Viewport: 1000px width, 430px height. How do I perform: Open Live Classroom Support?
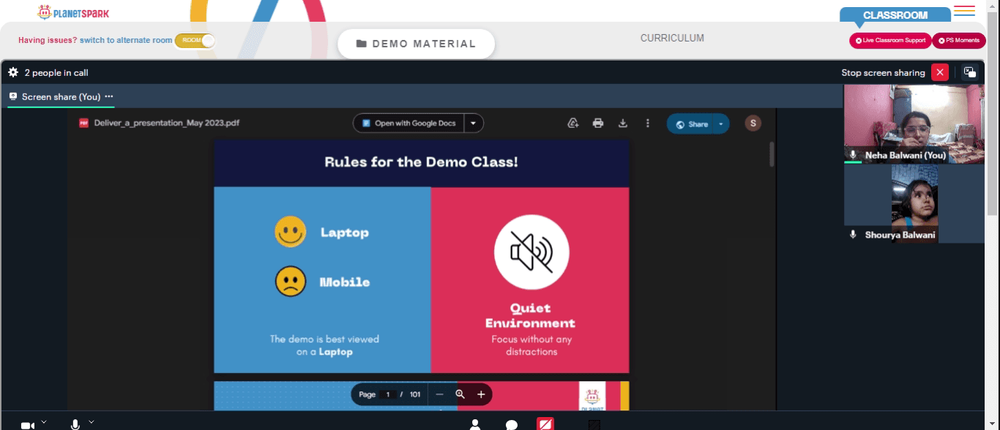click(x=890, y=40)
